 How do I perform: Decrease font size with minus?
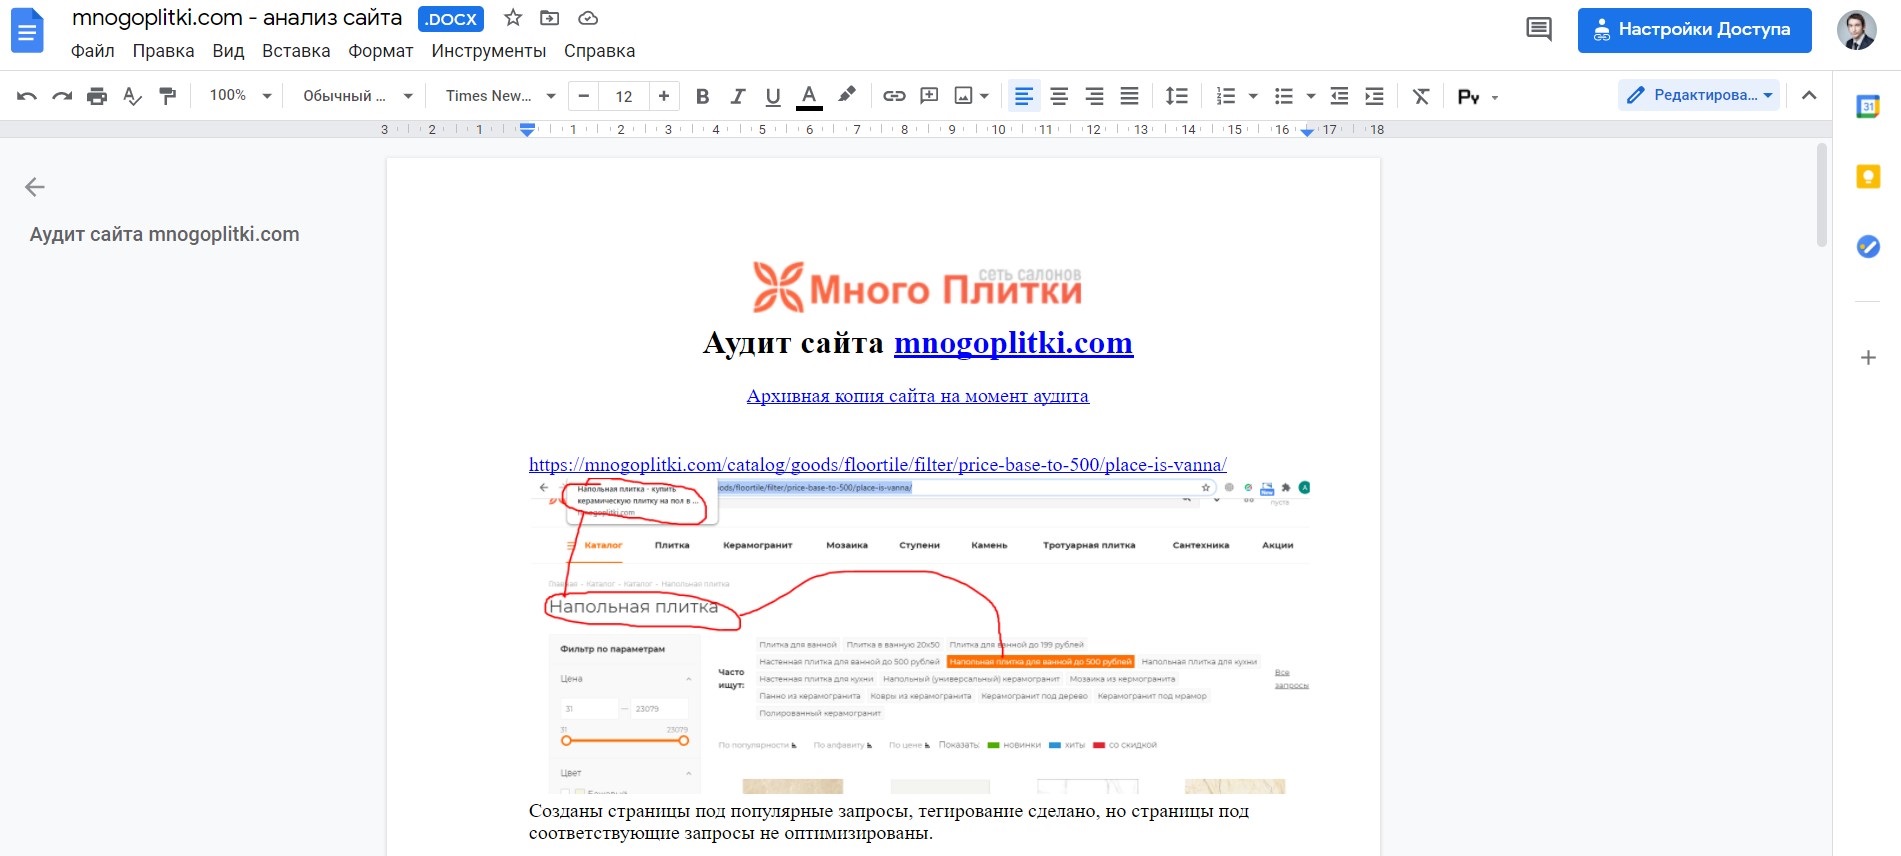pyautogui.click(x=584, y=96)
